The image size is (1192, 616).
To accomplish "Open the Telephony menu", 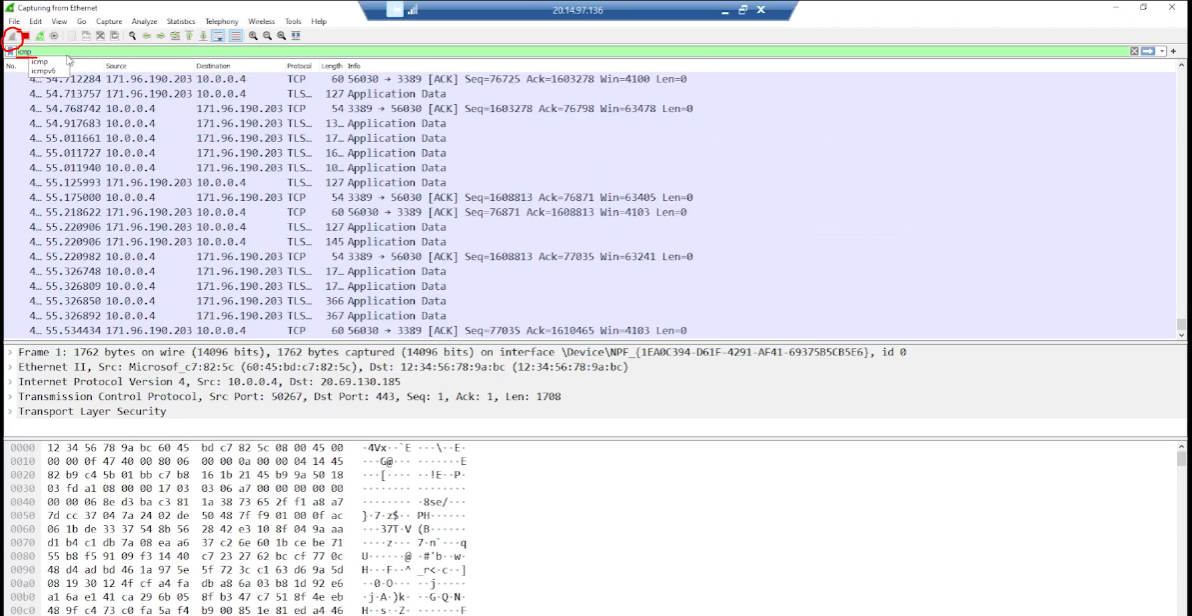I will 221,21.
